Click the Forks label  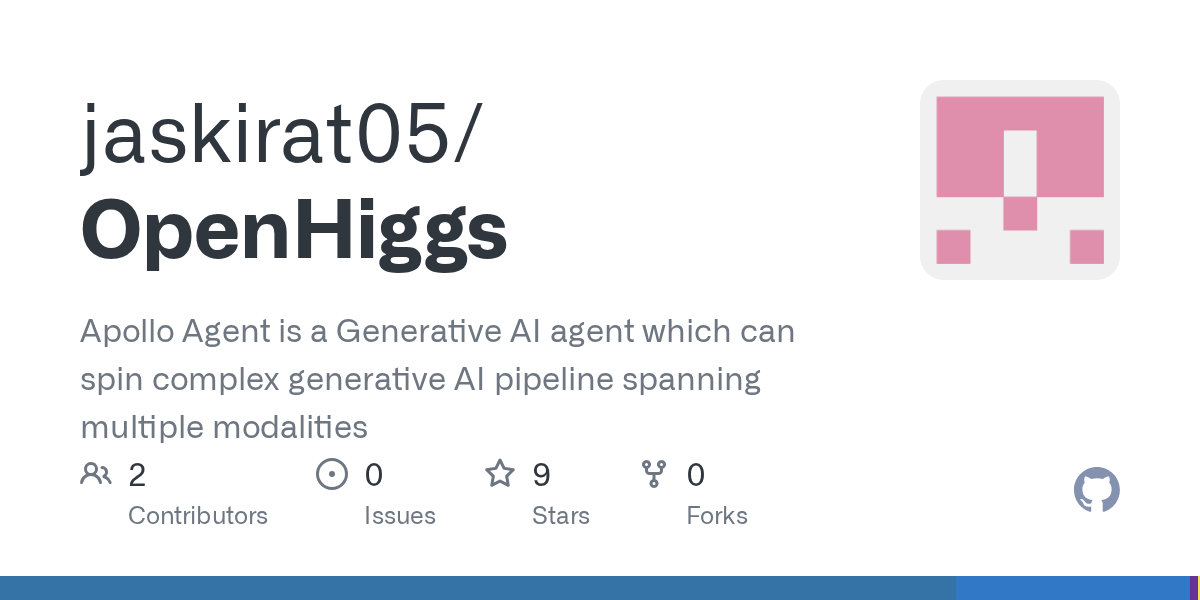(717, 516)
